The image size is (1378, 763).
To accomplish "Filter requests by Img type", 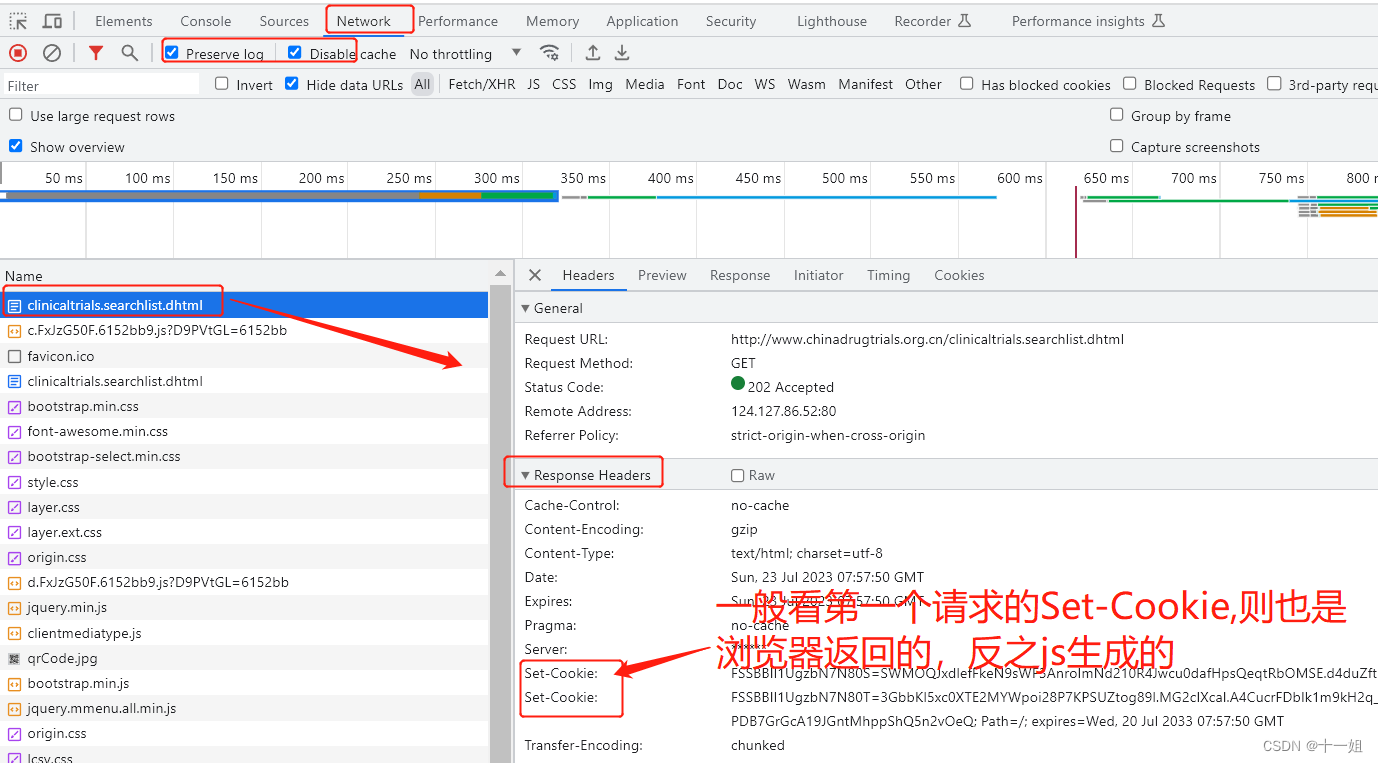I will tap(600, 84).
